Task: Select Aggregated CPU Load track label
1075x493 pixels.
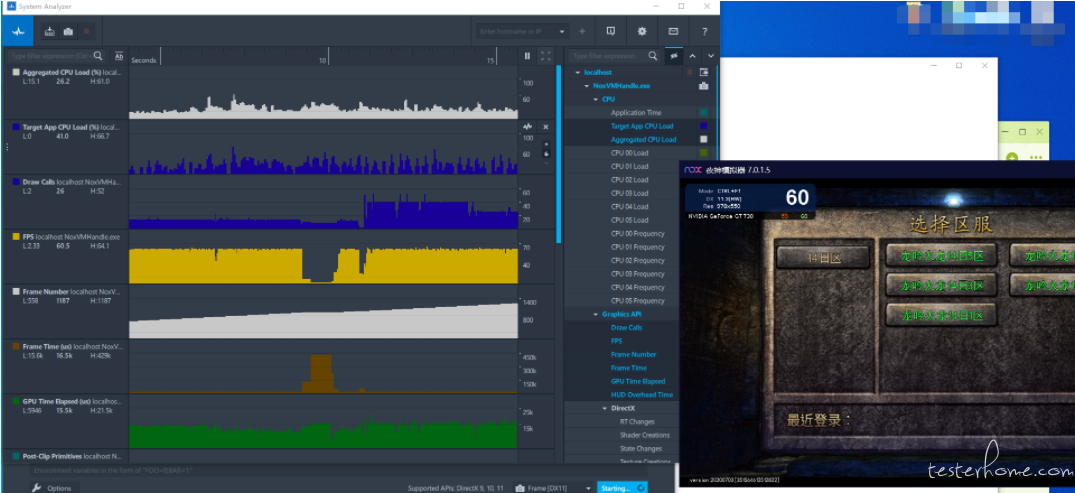Action: click(x=72, y=72)
